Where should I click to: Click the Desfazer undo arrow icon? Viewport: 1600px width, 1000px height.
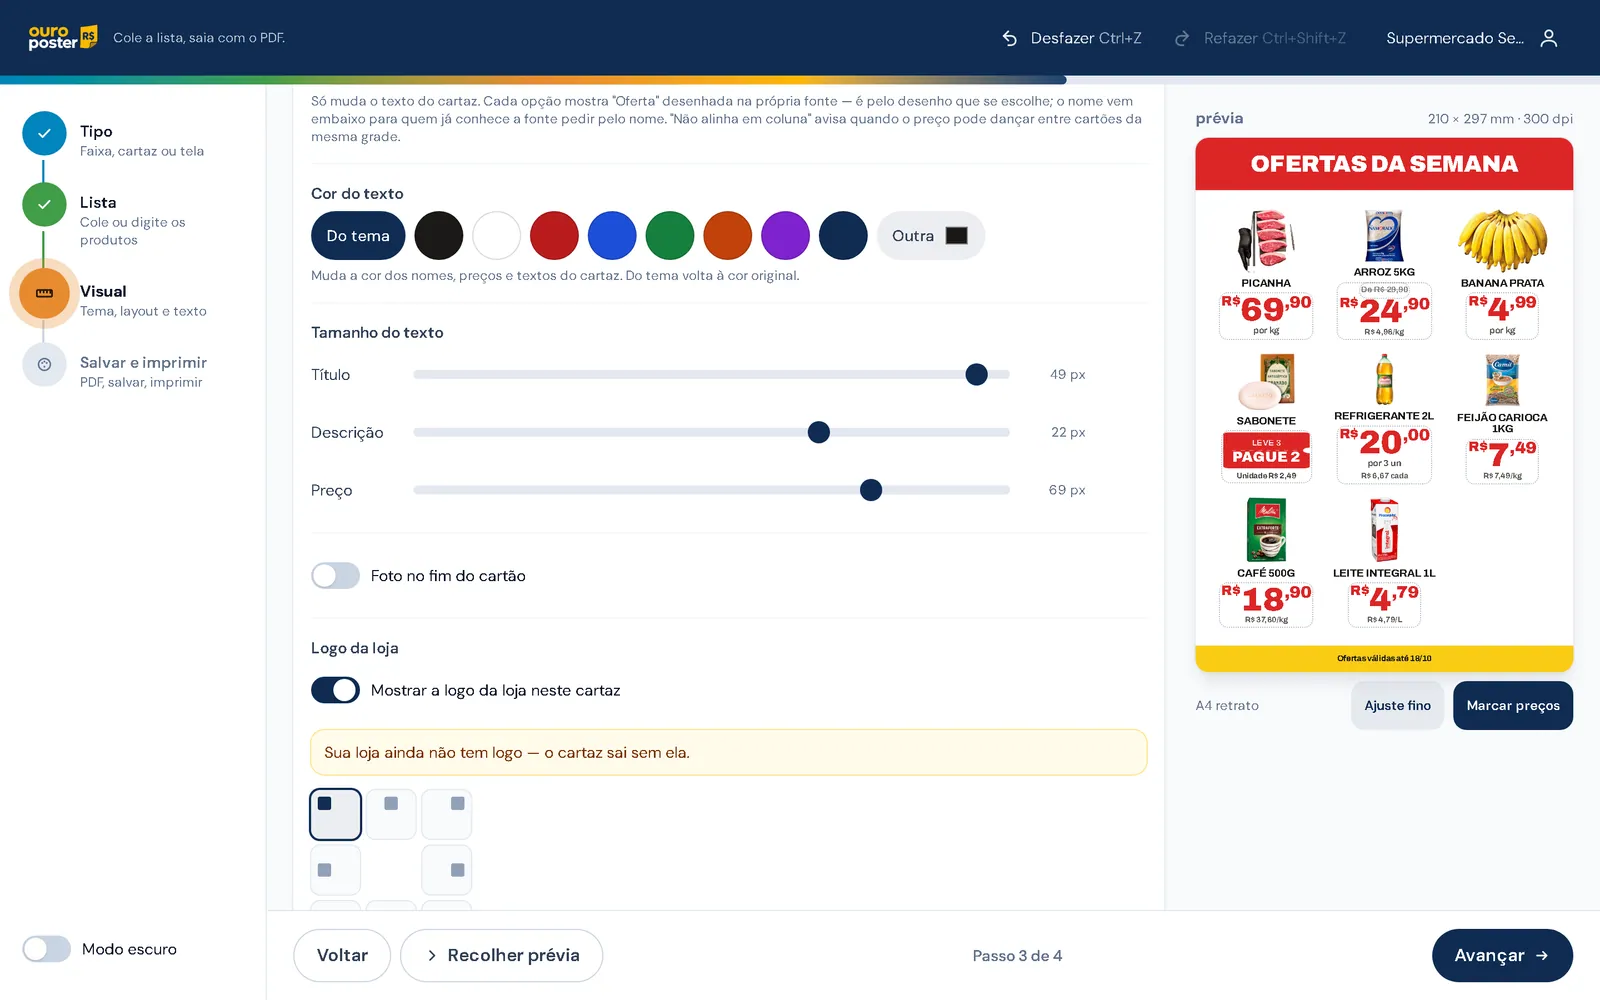[1010, 38]
